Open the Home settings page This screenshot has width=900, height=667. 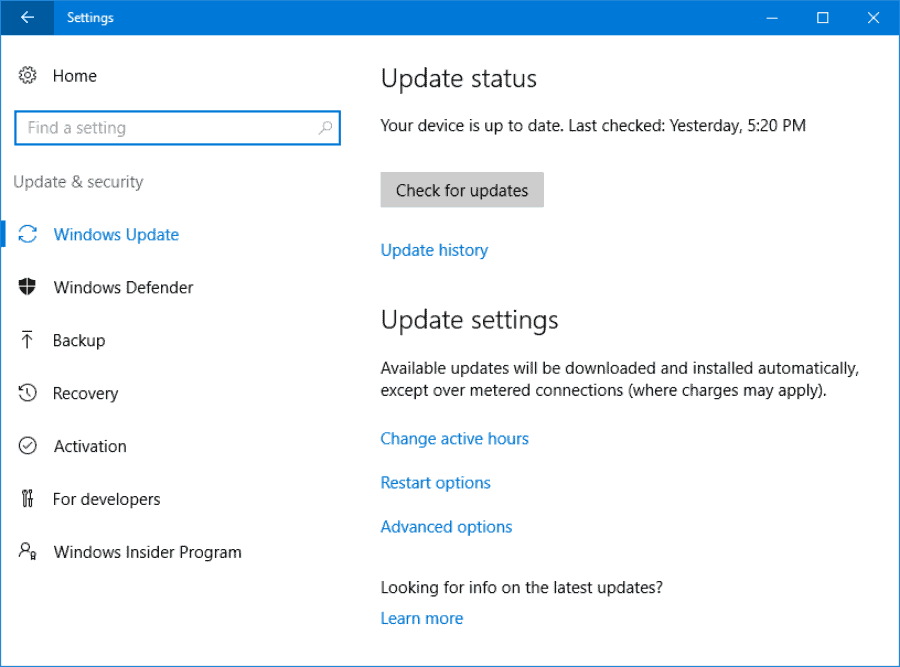(x=75, y=76)
